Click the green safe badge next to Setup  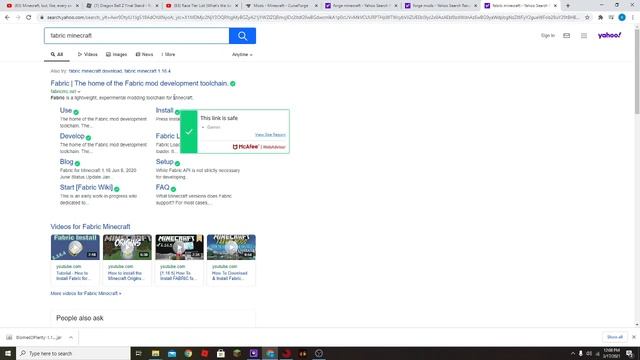click(x=177, y=164)
